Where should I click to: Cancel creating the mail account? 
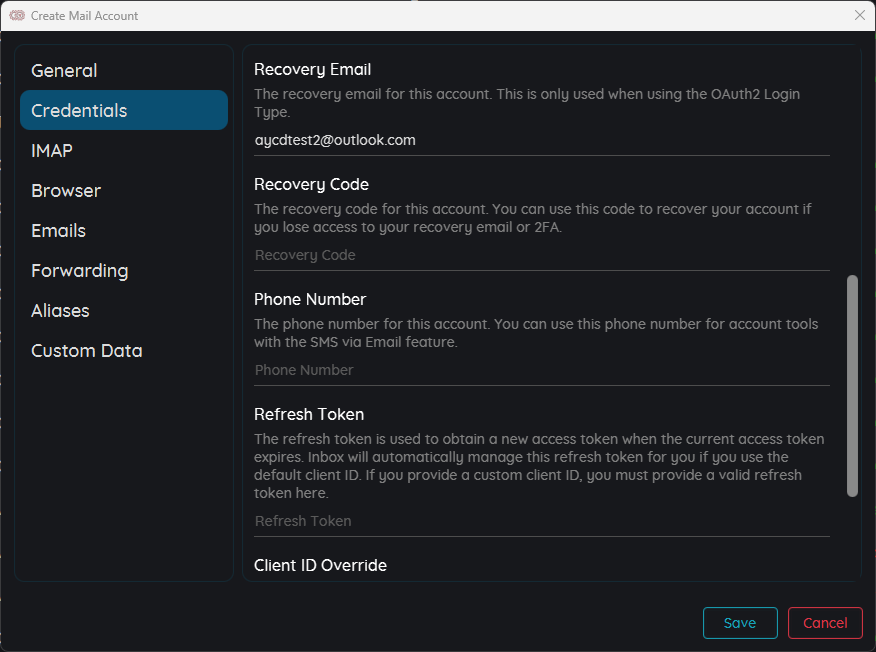[x=825, y=622]
